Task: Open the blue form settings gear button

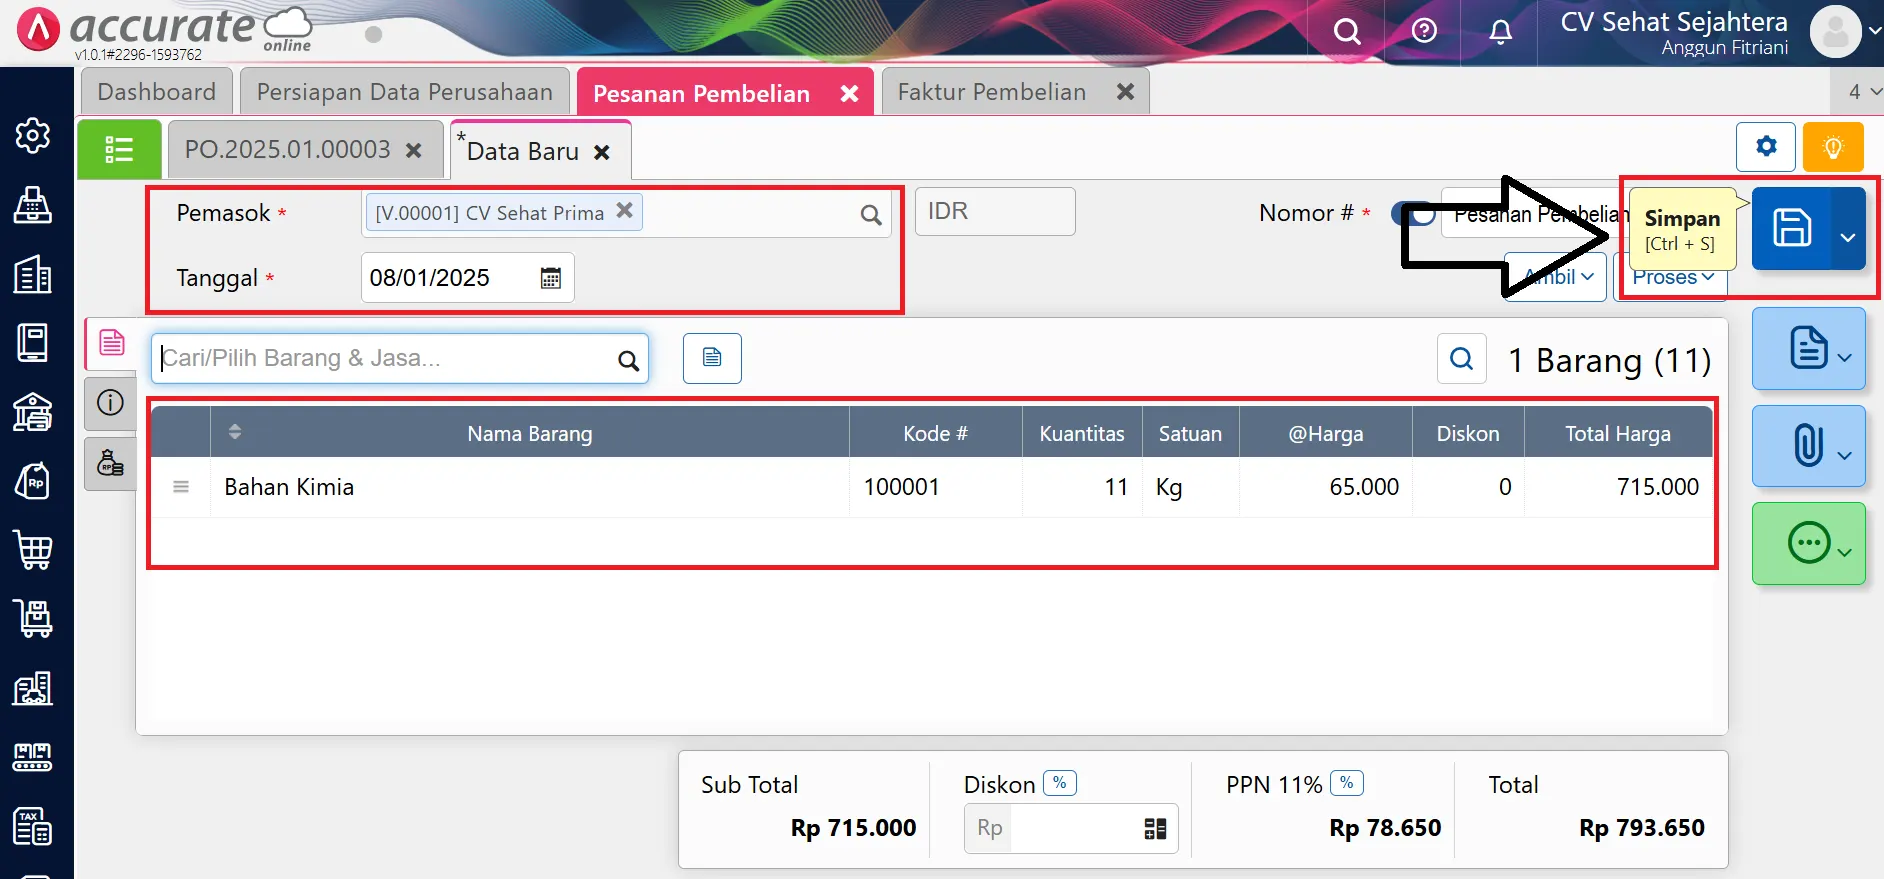Action: (x=1766, y=147)
